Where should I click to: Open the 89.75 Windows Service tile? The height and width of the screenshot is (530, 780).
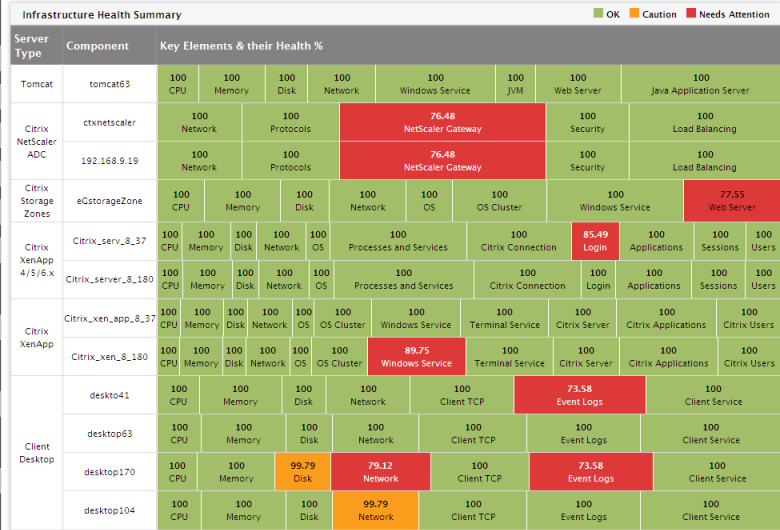pyautogui.click(x=416, y=357)
